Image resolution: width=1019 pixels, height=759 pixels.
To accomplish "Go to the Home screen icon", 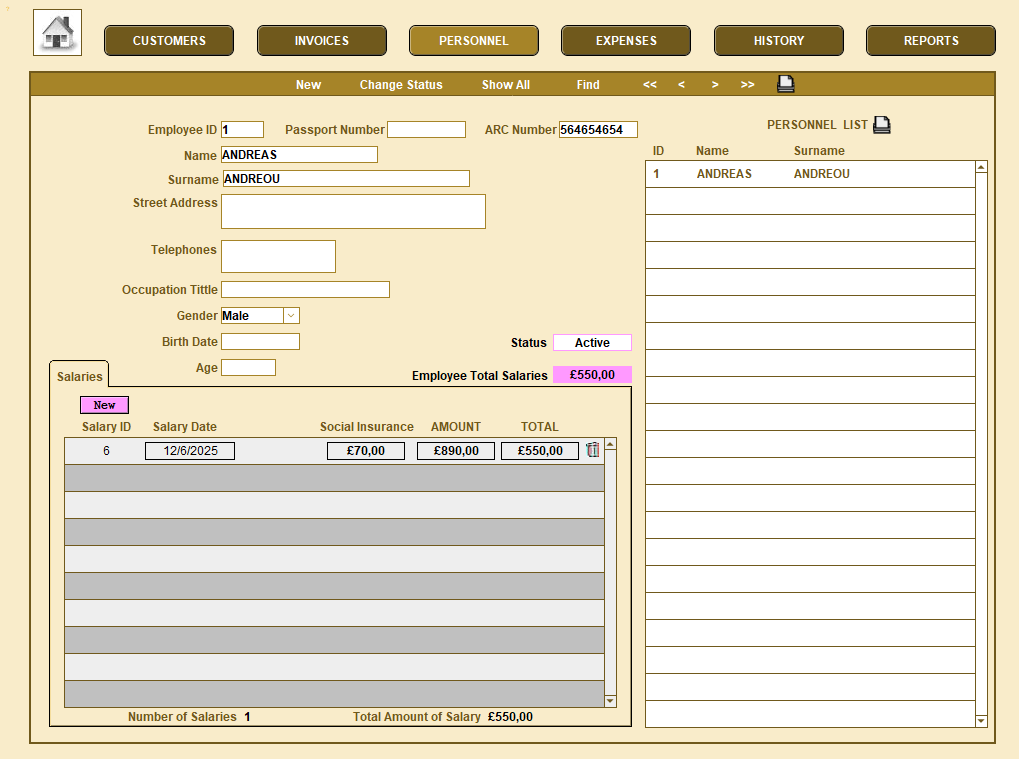I will pos(57,32).
